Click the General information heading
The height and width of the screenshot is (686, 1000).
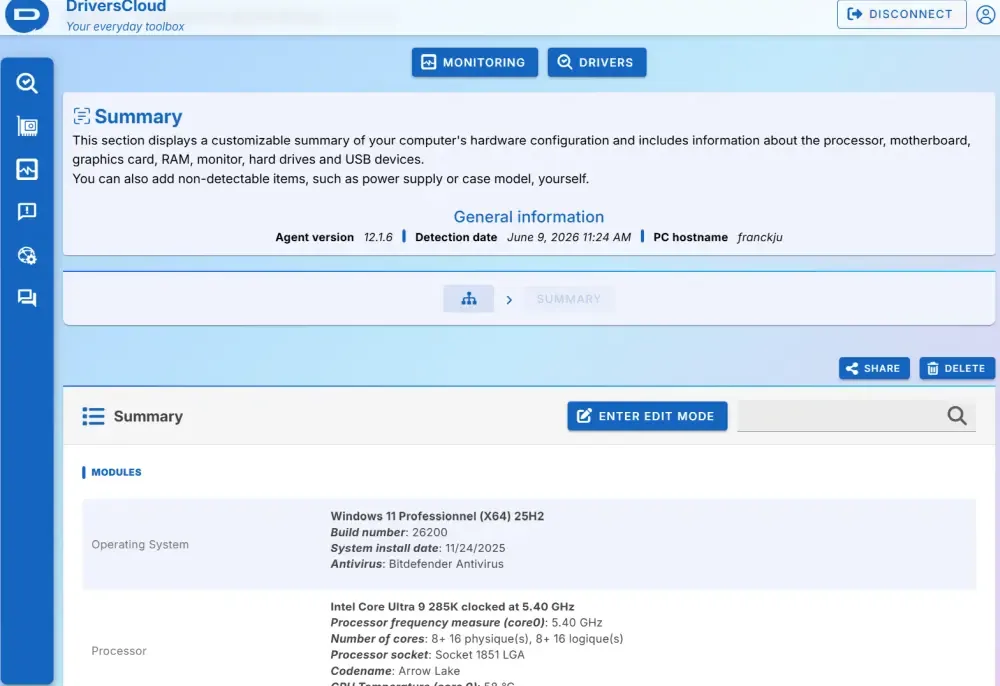(x=529, y=217)
